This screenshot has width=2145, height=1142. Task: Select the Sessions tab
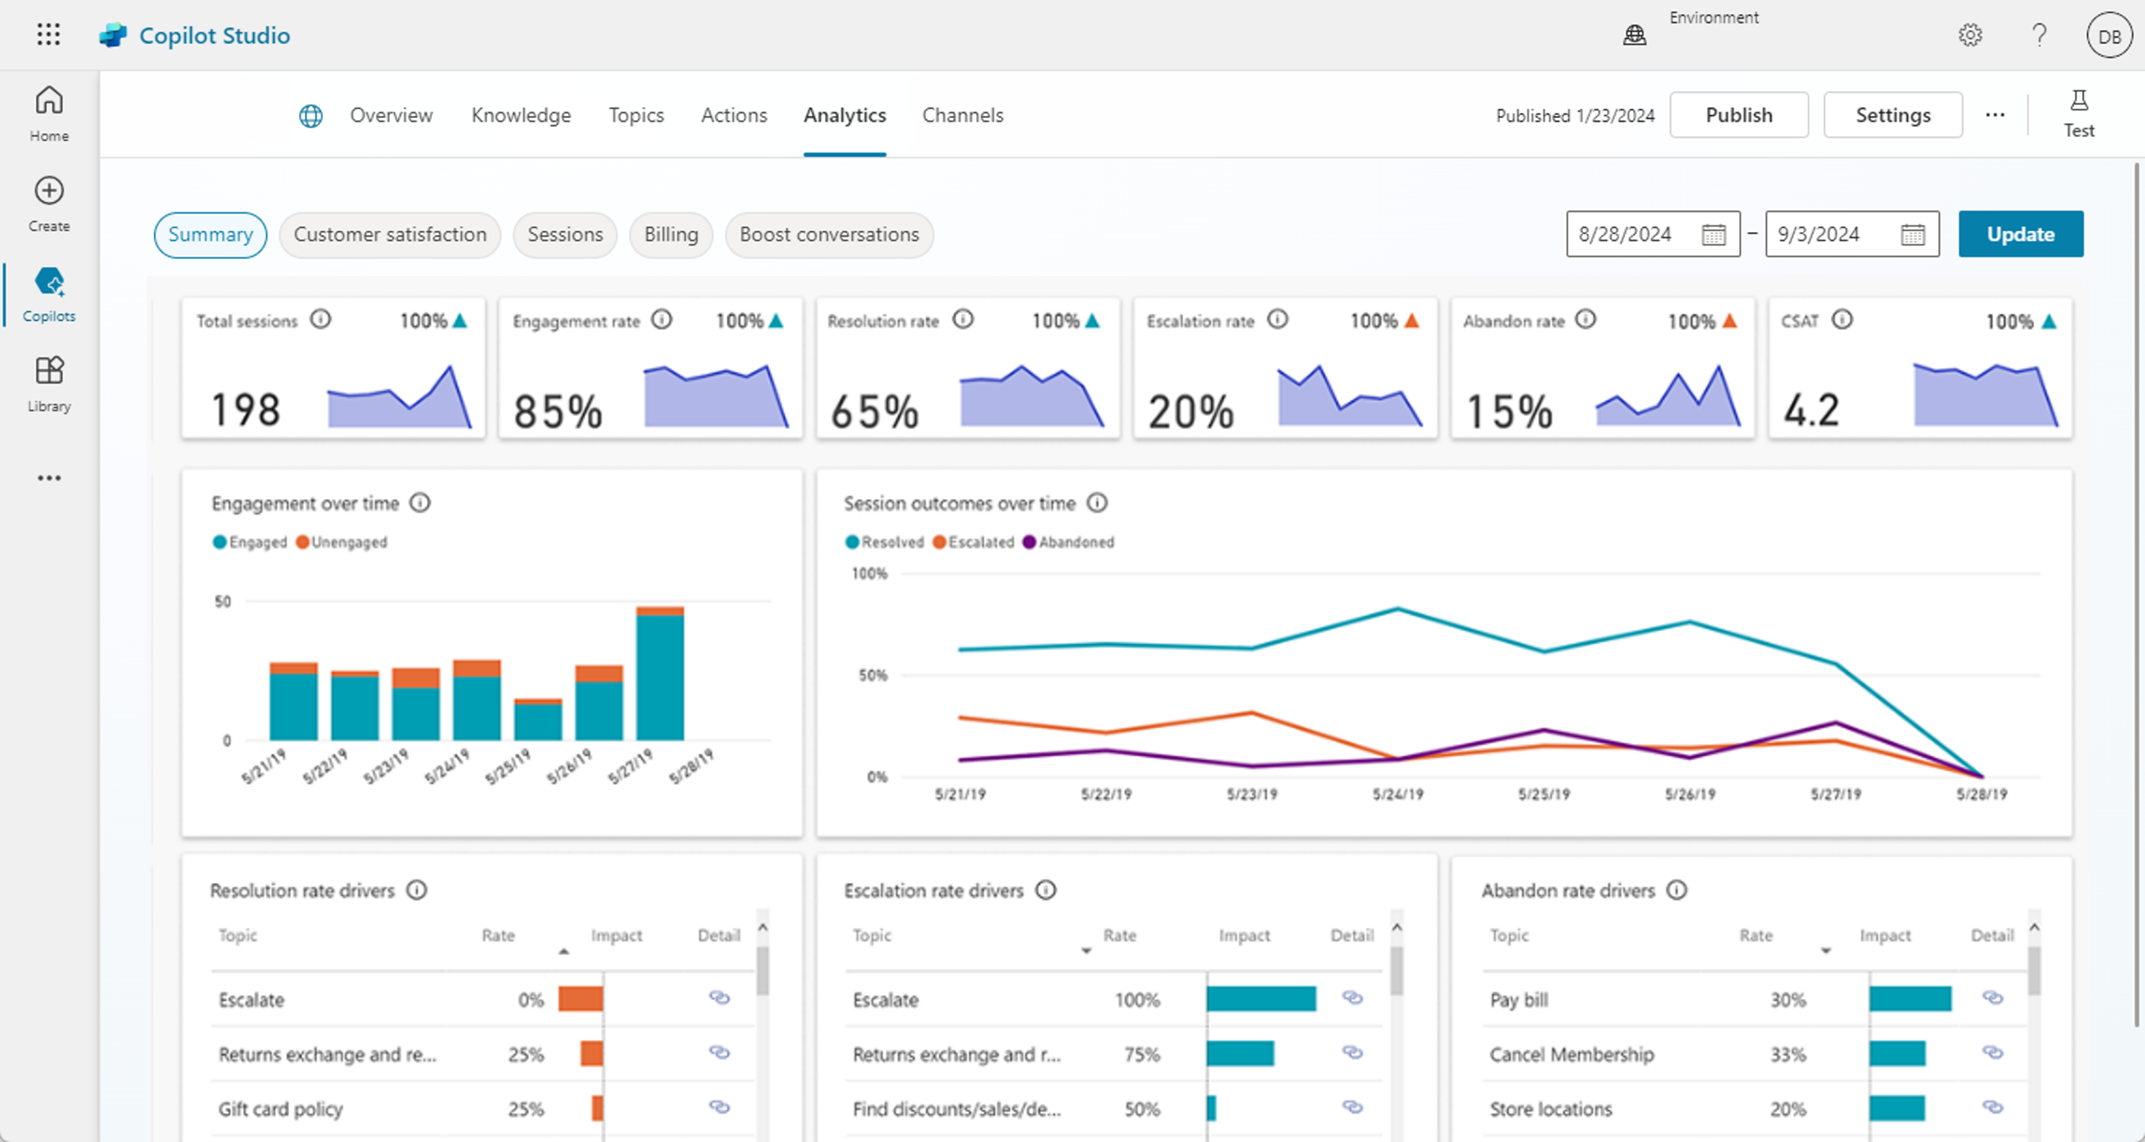563,234
